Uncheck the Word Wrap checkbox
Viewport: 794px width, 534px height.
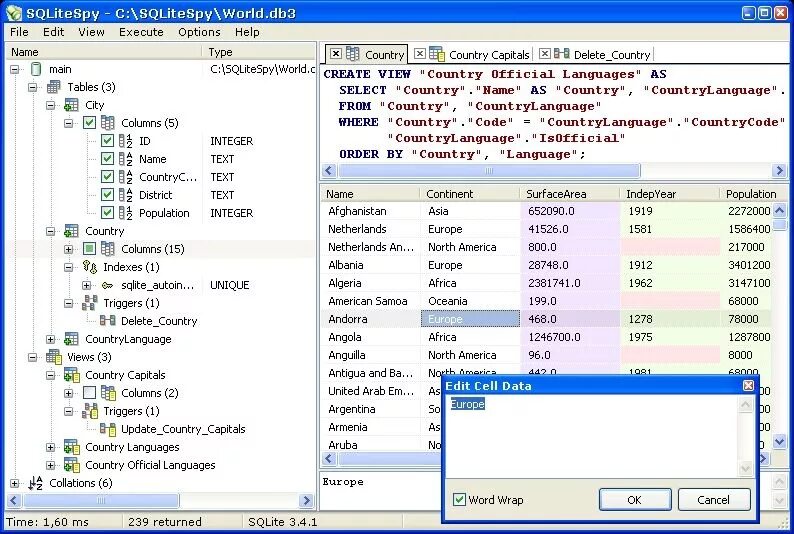click(x=459, y=500)
